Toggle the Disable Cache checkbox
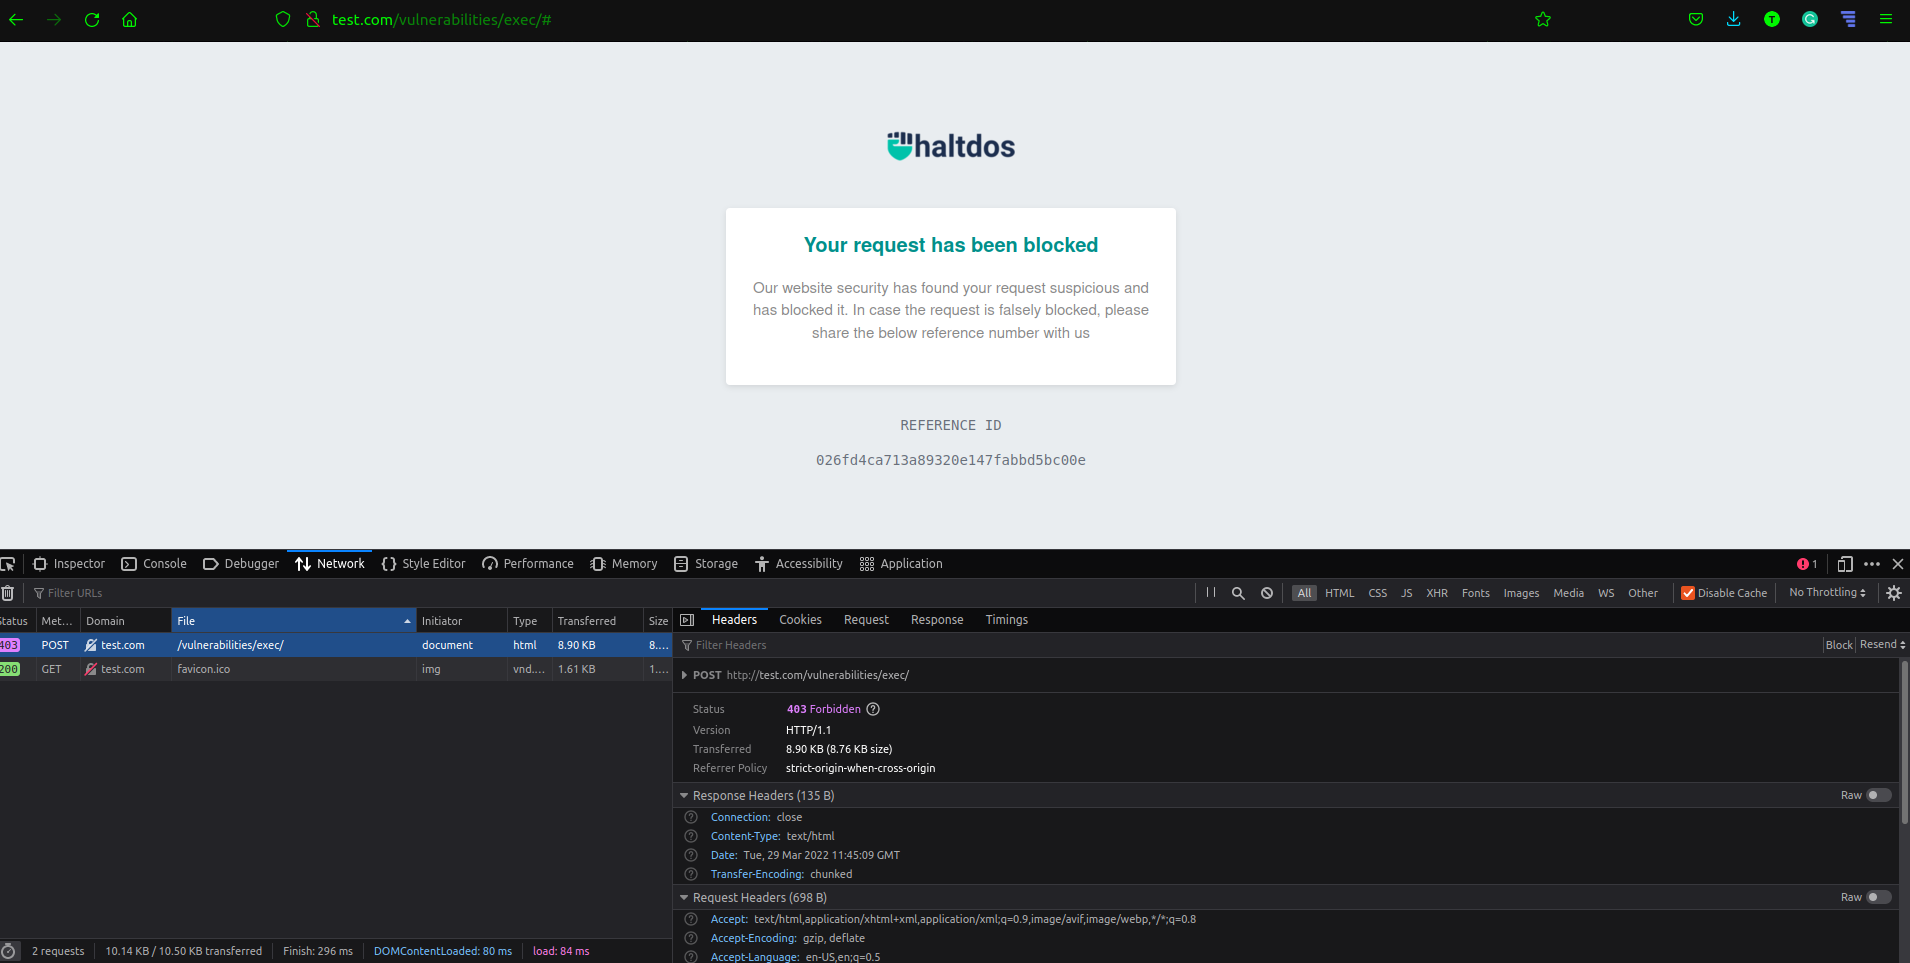Image resolution: width=1910 pixels, height=963 pixels. coord(1688,593)
